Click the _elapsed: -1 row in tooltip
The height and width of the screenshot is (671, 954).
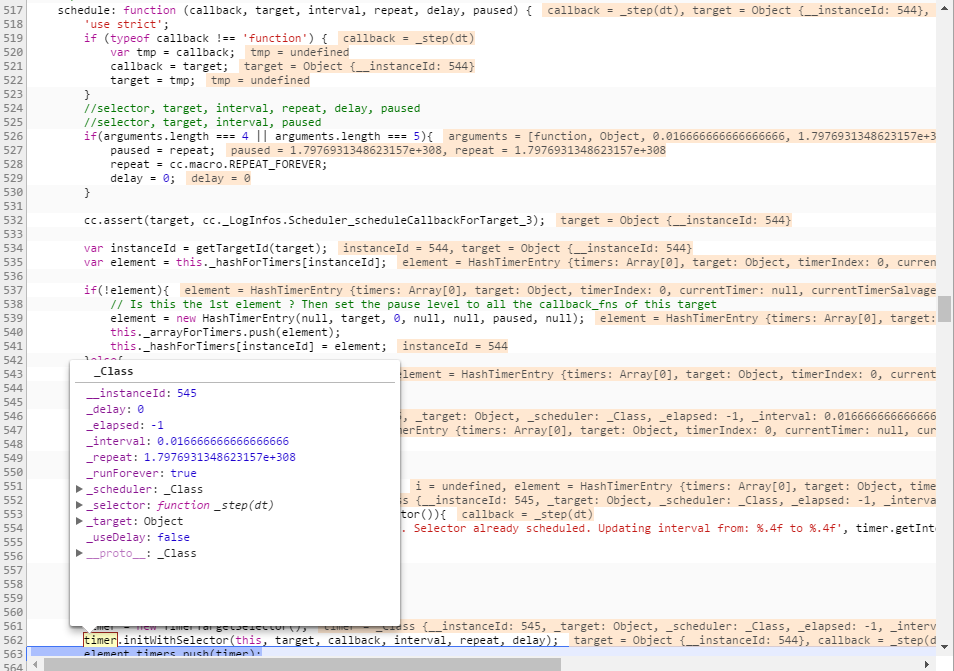pos(125,425)
